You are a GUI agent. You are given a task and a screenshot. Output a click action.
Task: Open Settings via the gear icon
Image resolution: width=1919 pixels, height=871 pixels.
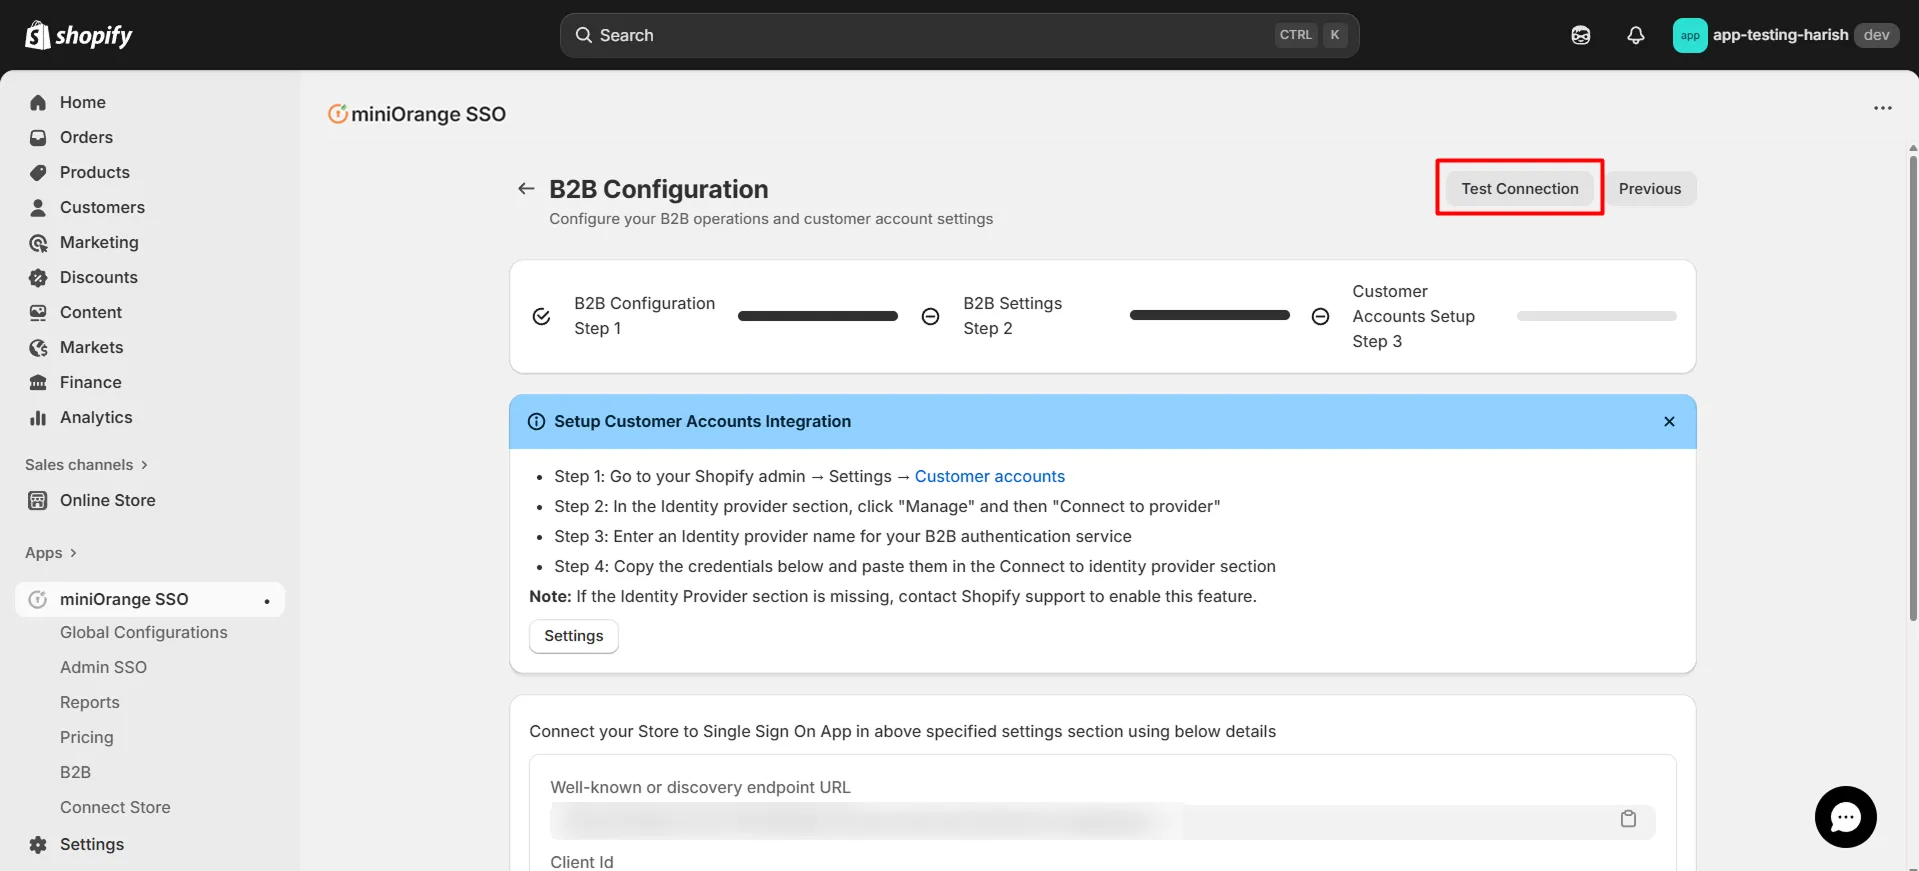37,844
